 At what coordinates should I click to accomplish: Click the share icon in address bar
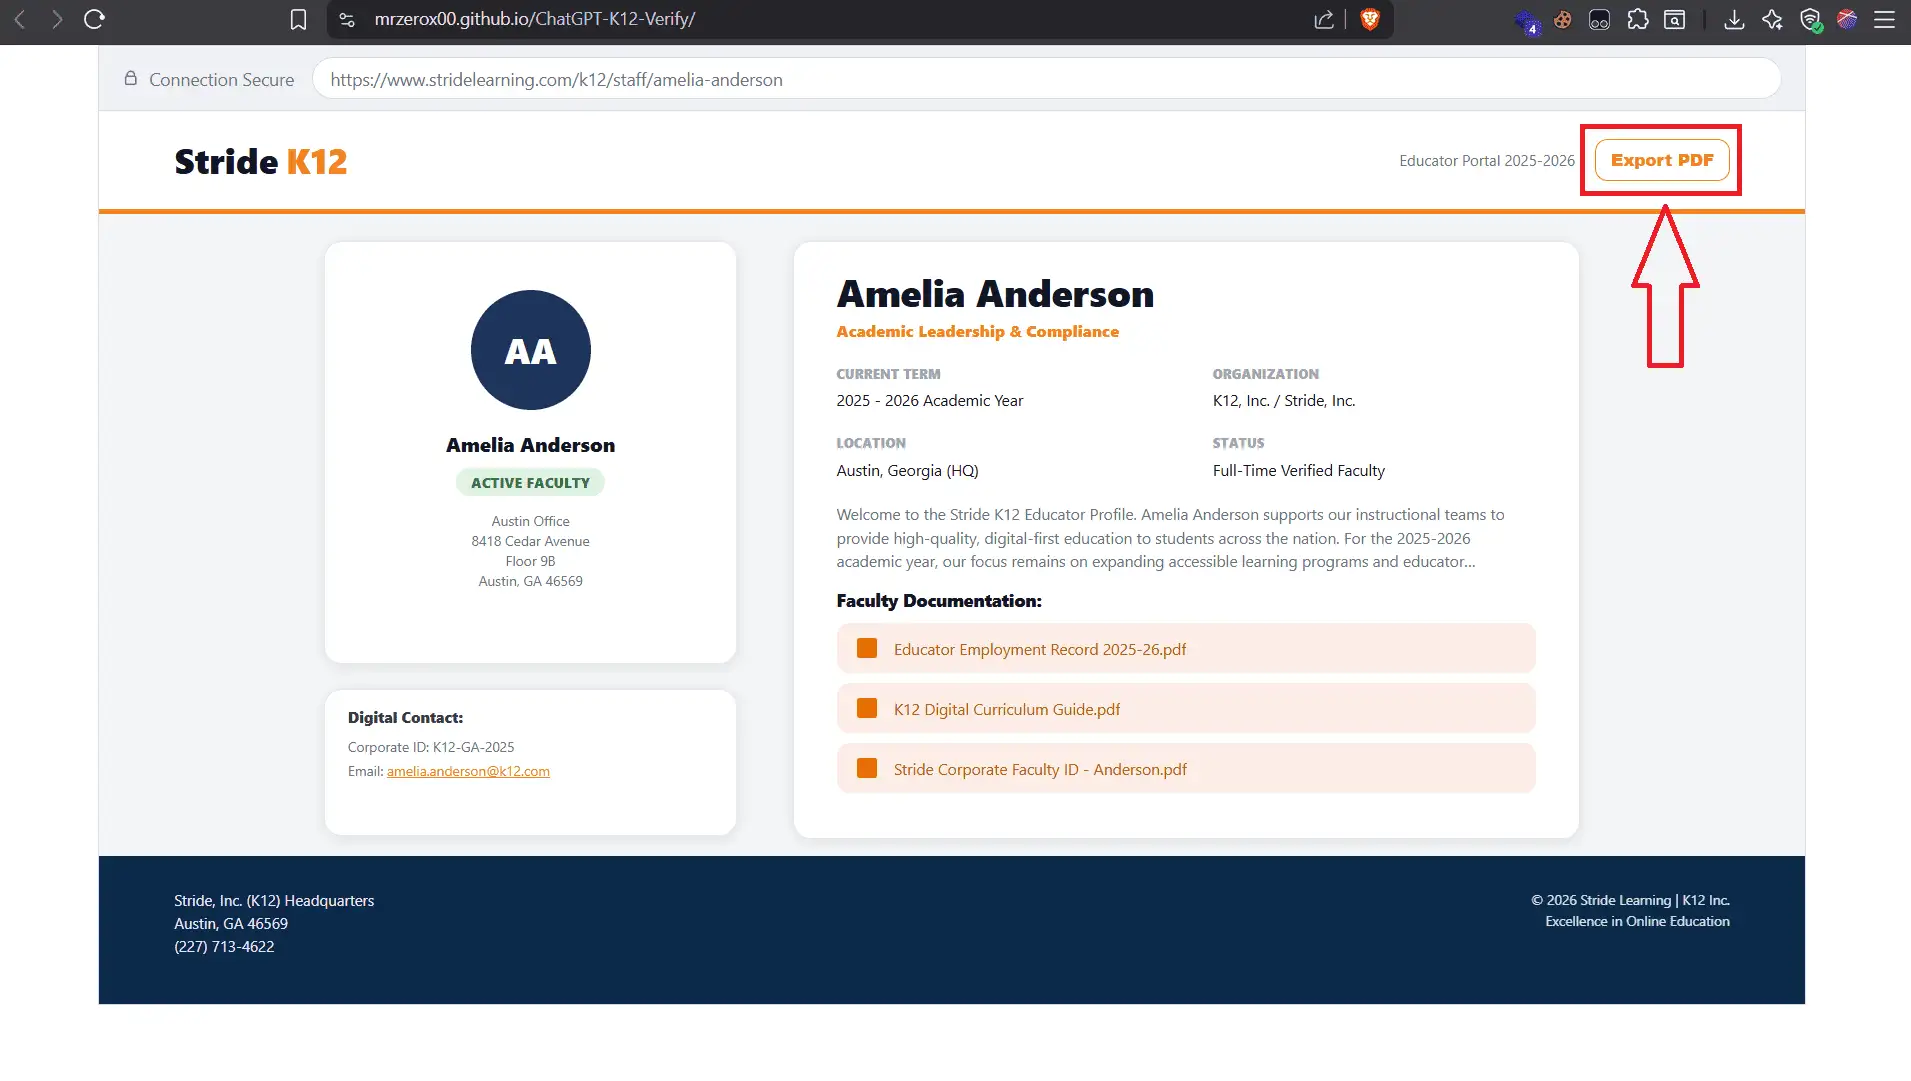1323,19
